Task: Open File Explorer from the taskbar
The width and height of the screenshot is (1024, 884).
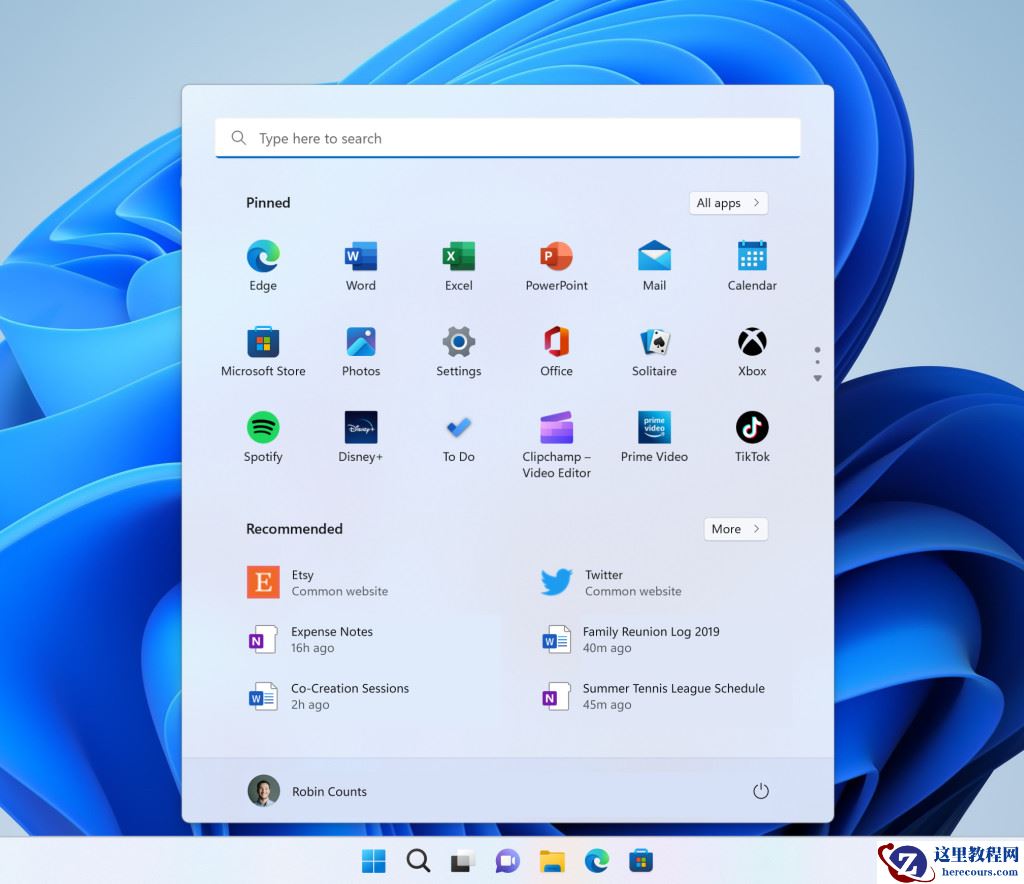Action: tap(552, 859)
